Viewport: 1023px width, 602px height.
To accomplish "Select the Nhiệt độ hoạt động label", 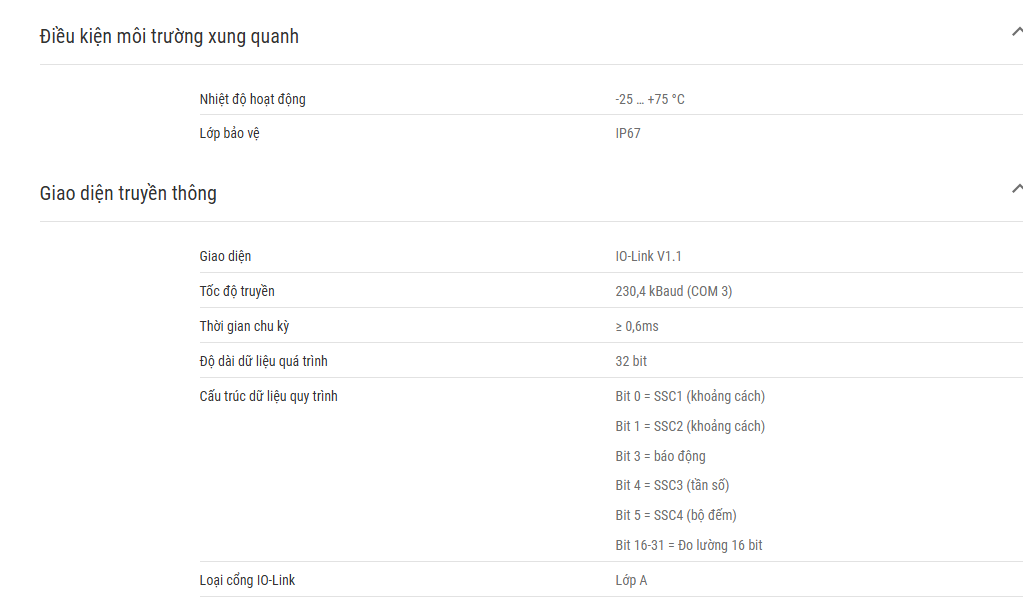I will tap(252, 99).
